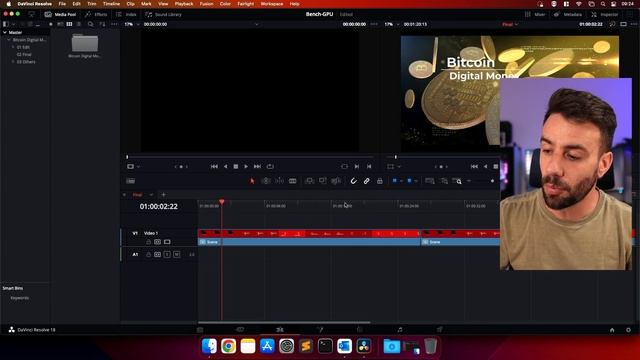Disable the Video 1 track visibility
Screen dimensions: 640x360
(167, 242)
